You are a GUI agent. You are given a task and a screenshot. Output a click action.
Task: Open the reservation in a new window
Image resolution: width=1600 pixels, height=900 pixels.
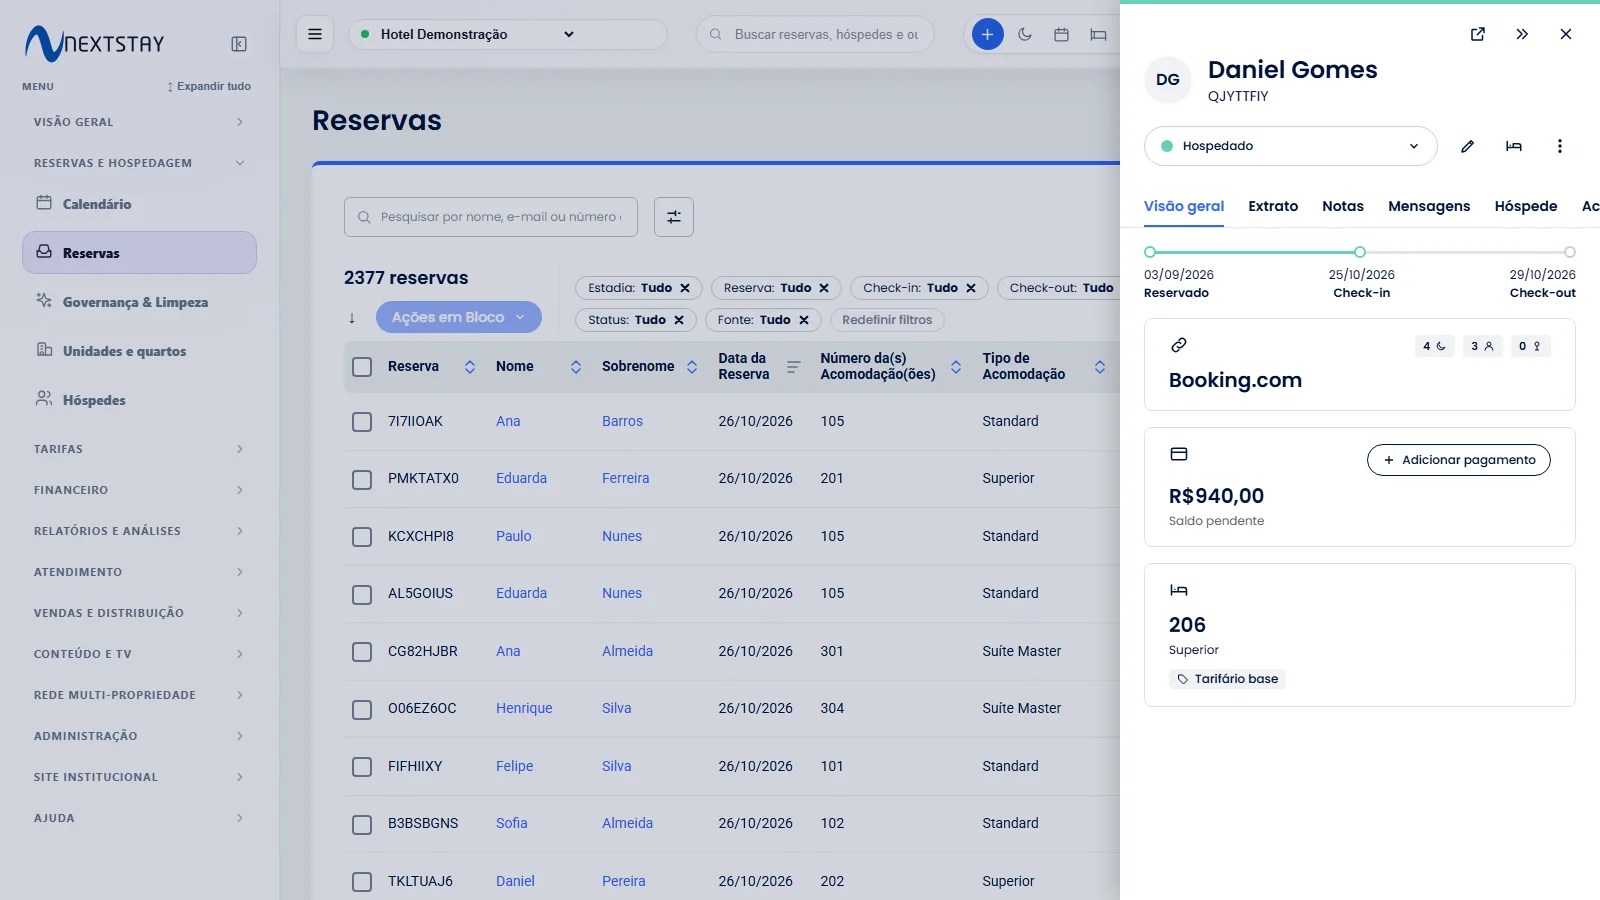pyautogui.click(x=1478, y=34)
